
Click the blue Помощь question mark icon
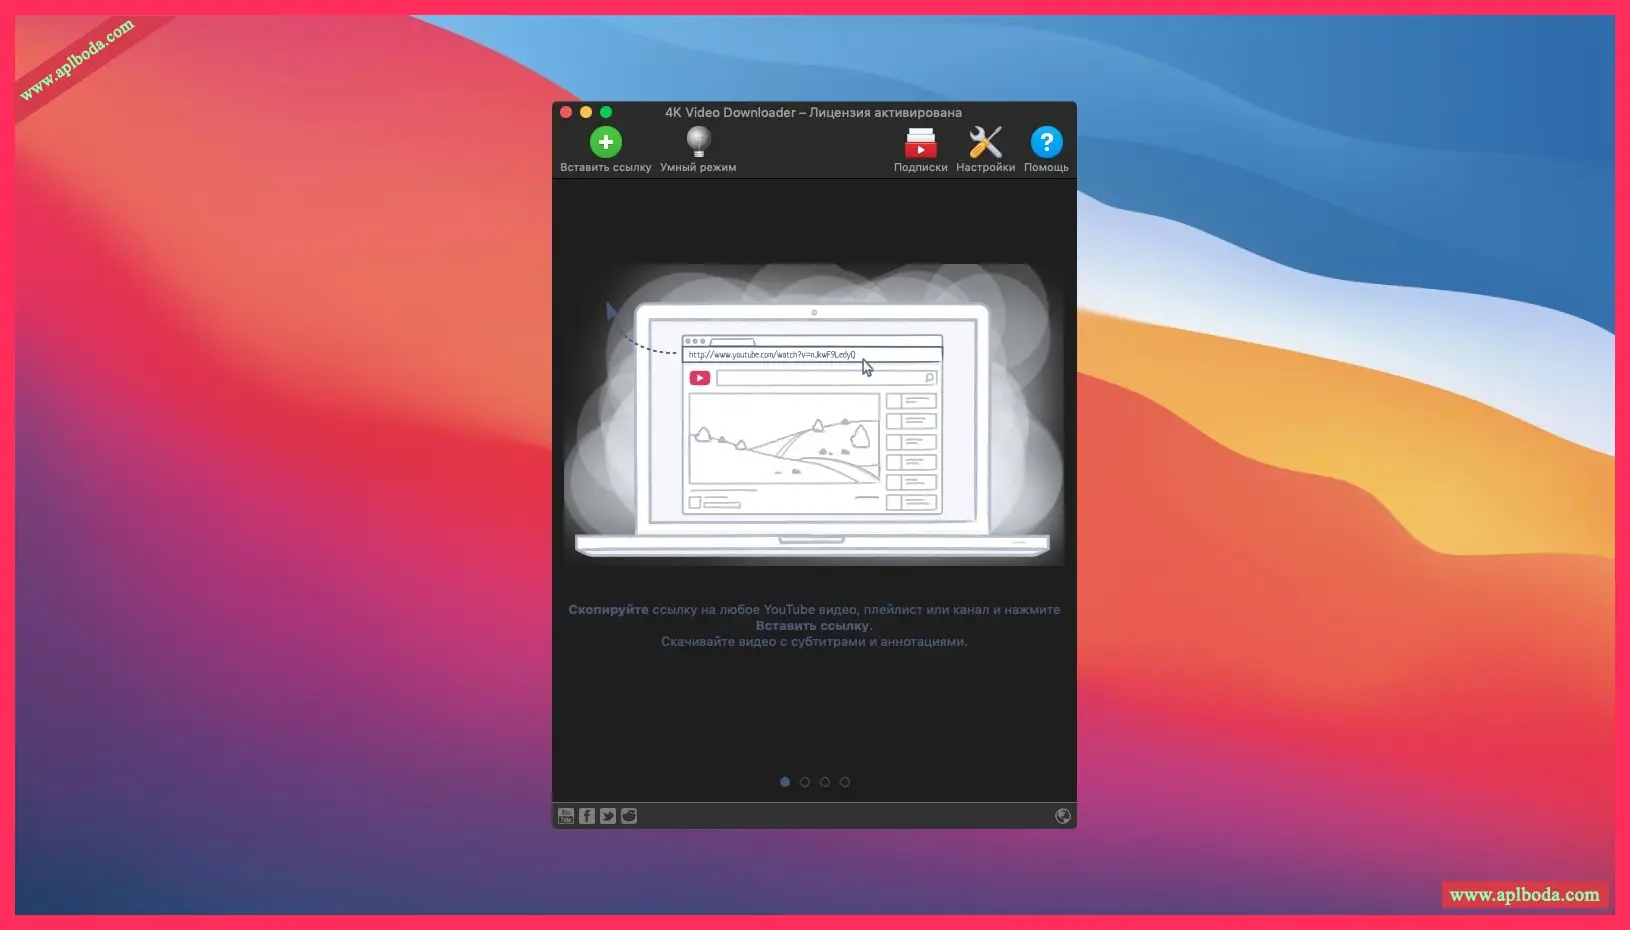(x=1046, y=143)
